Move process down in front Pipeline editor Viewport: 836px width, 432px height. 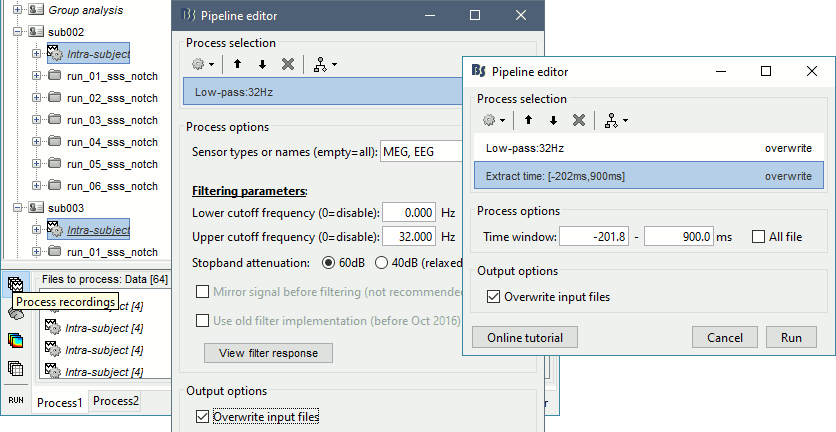click(x=553, y=121)
